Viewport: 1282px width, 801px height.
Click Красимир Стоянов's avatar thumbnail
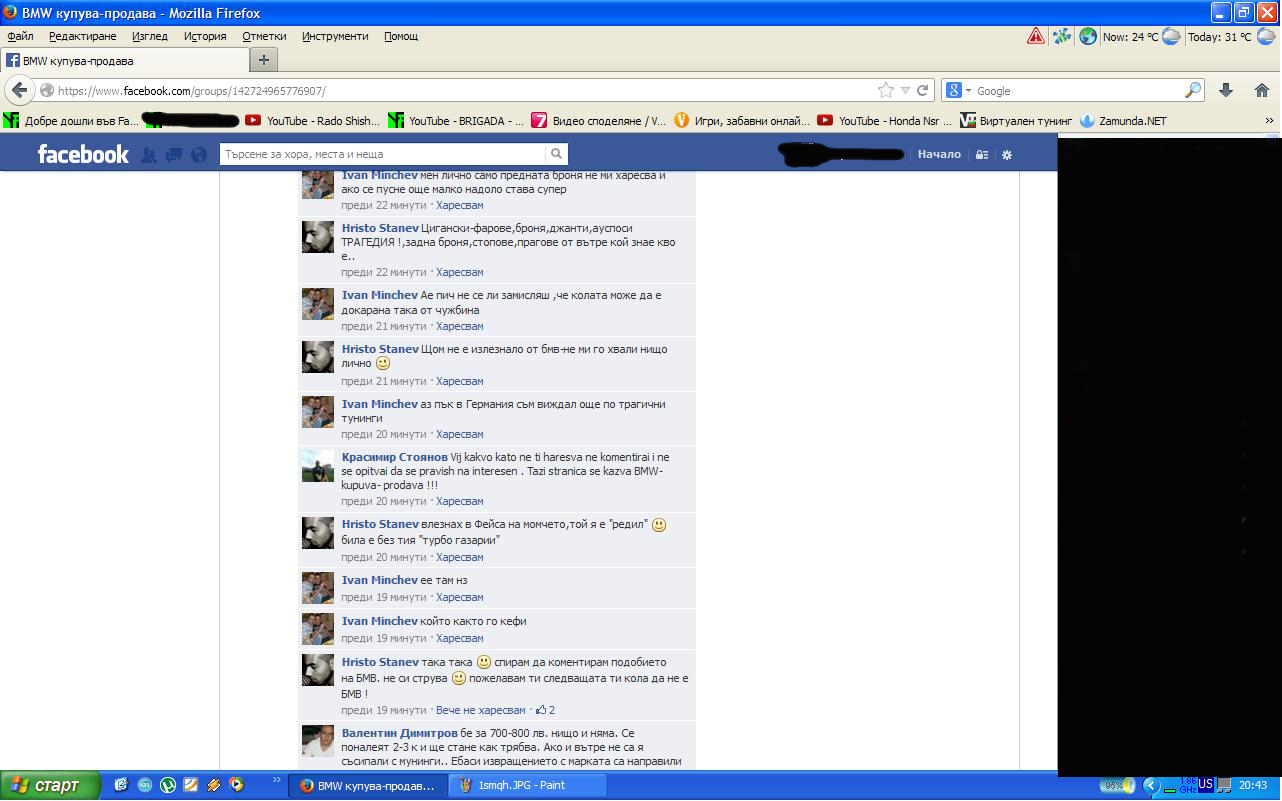click(x=318, y=466)
